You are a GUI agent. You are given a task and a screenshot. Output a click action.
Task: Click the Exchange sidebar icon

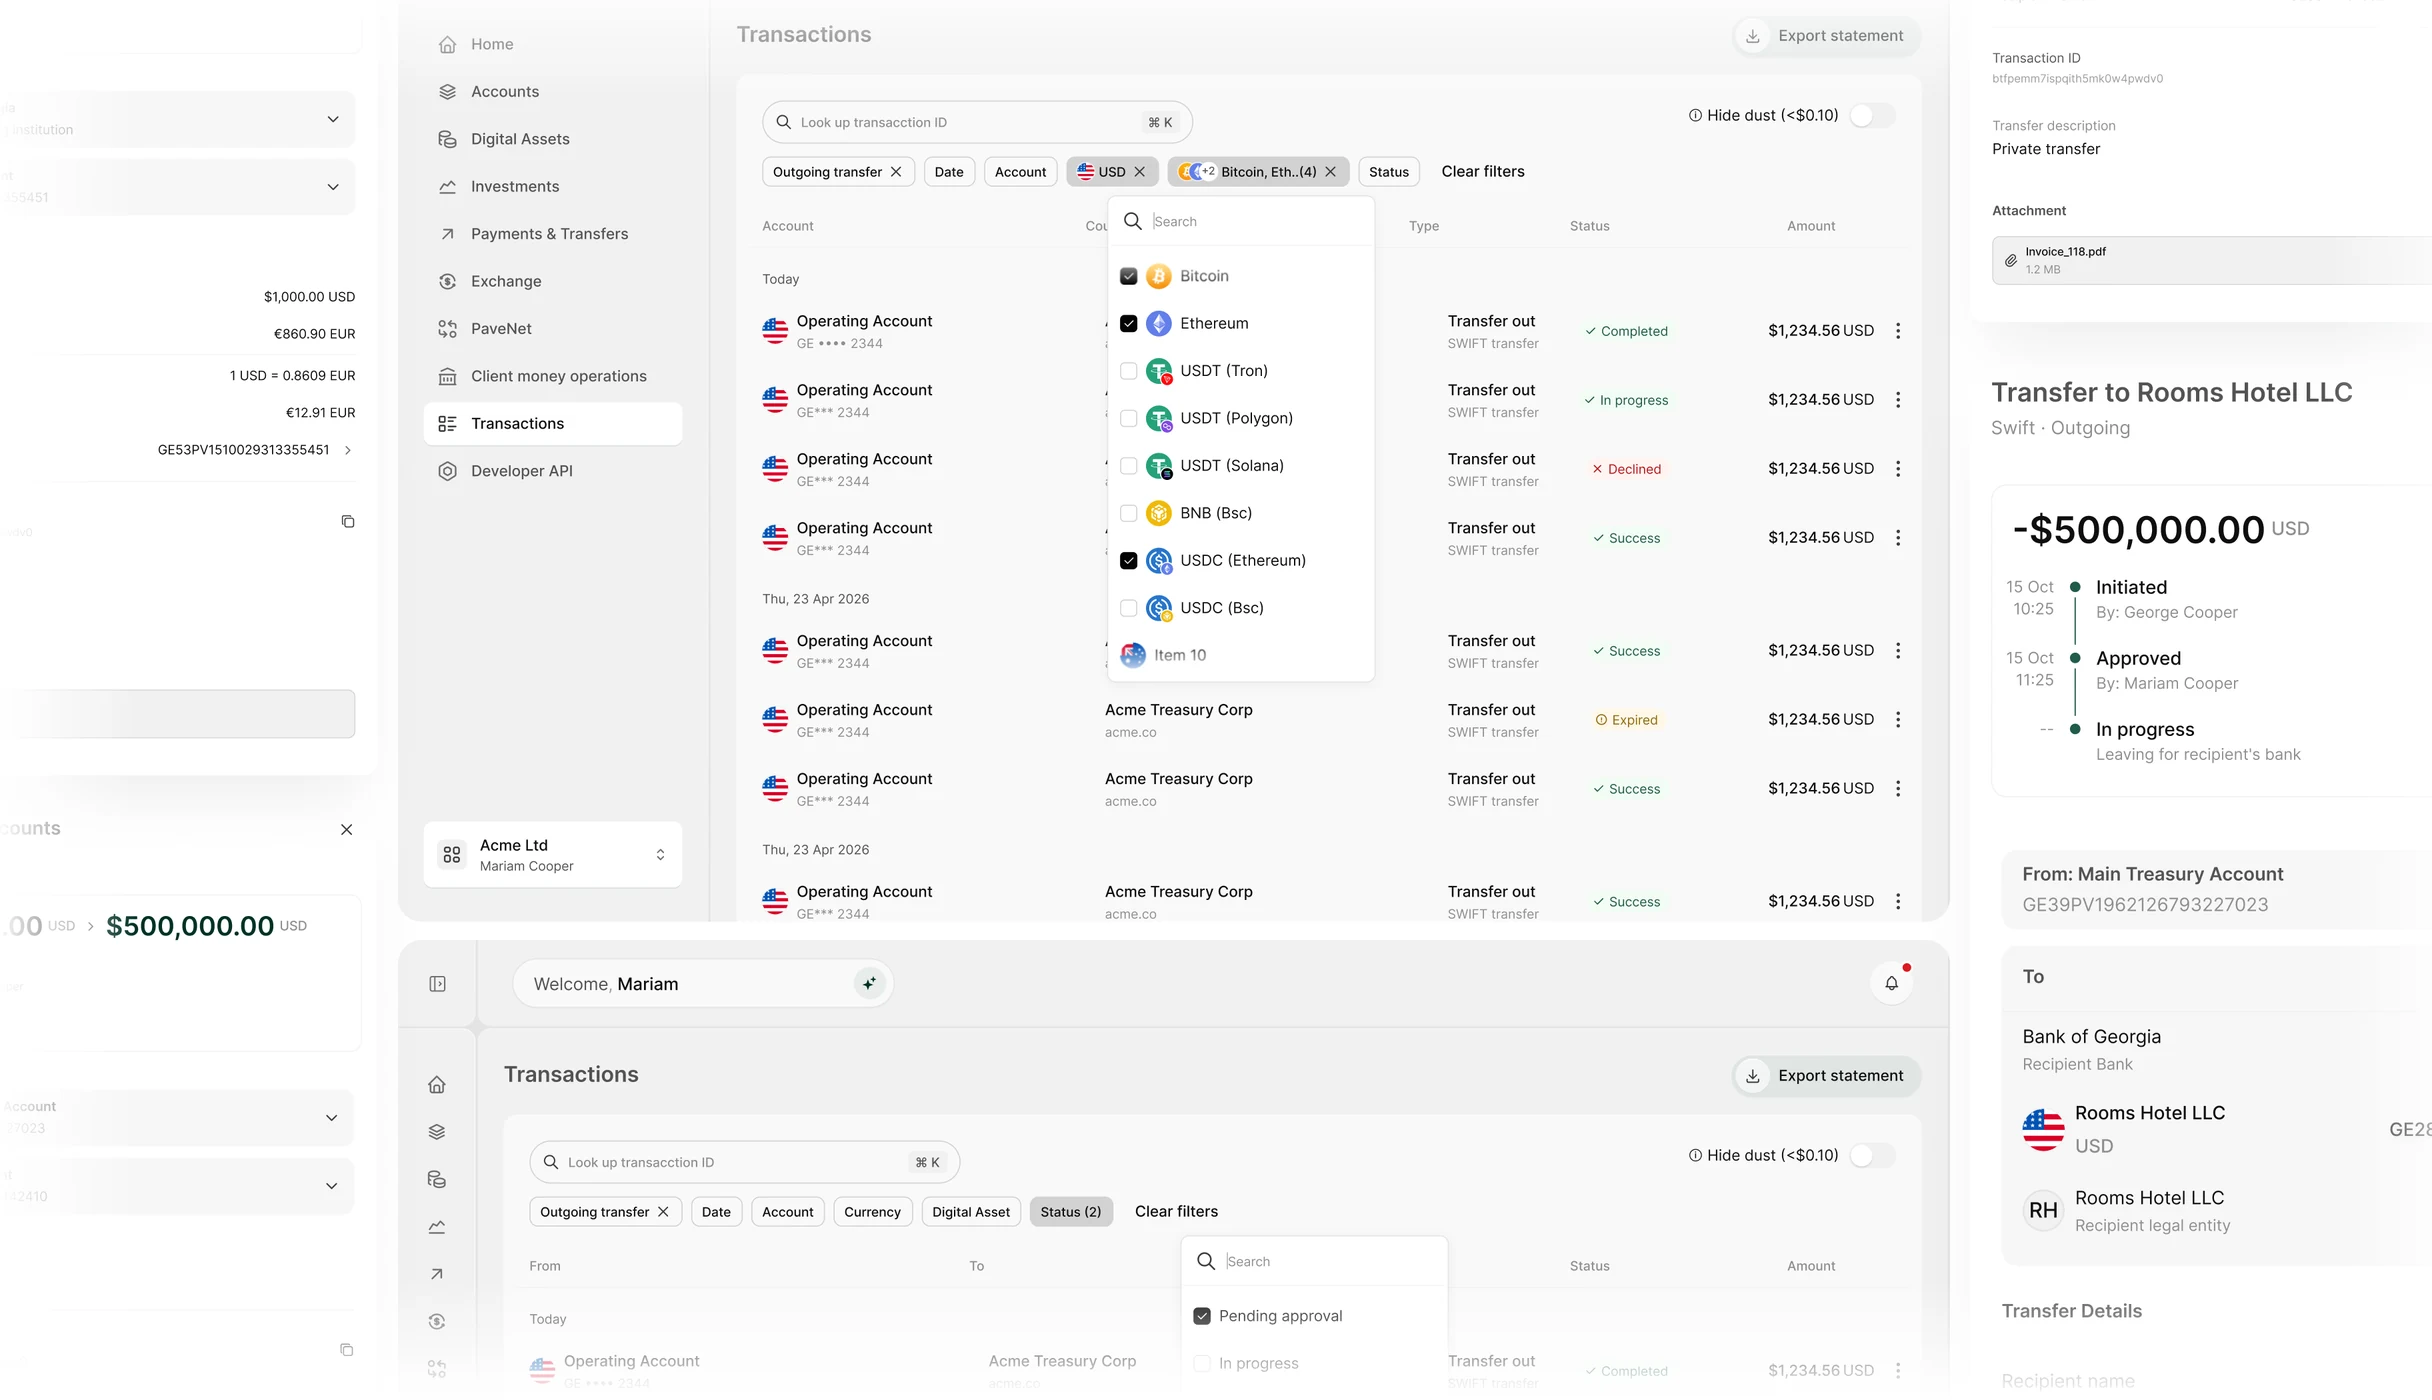tap(447, 281)
